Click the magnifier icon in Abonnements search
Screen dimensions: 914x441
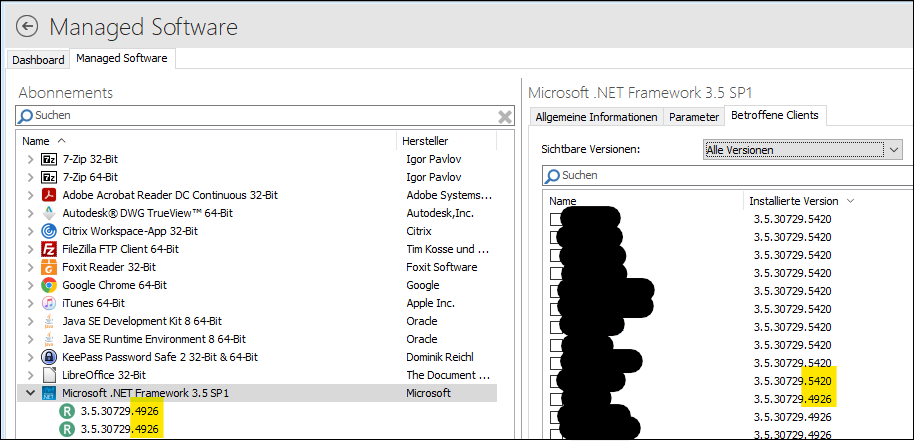coord(25,116)
